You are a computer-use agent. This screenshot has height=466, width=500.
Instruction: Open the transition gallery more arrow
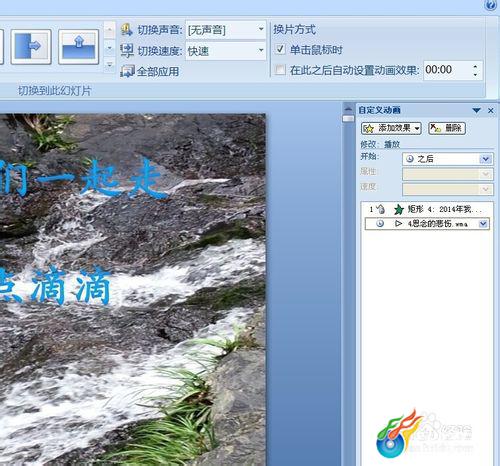(109, 64)
